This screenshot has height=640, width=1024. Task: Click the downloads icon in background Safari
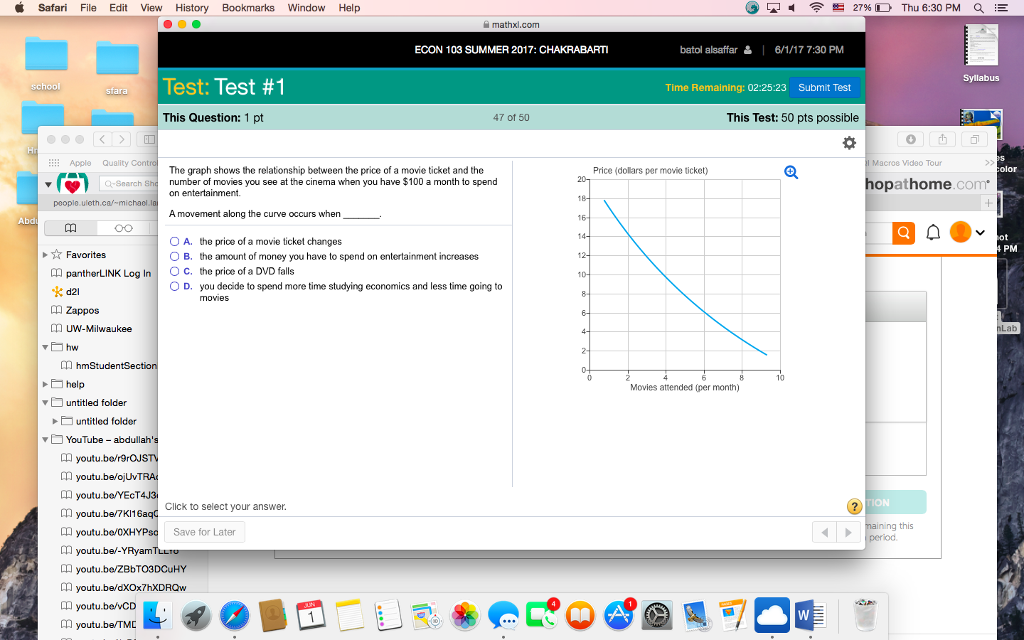[910, 139]
